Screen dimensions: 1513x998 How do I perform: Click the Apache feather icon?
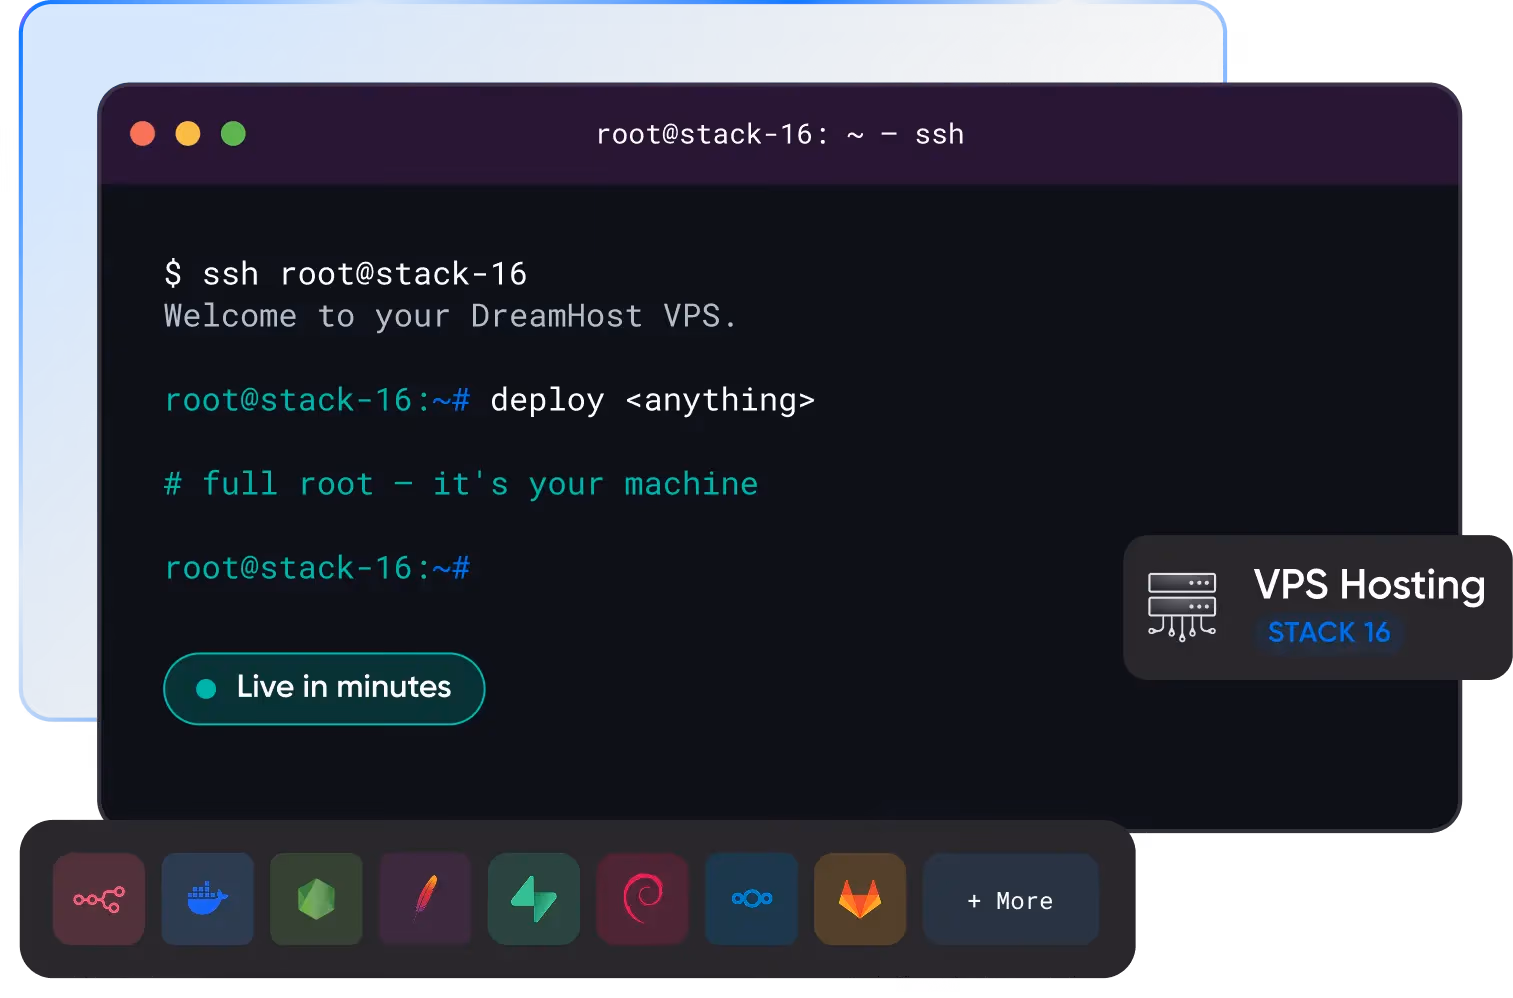(425, 899)
